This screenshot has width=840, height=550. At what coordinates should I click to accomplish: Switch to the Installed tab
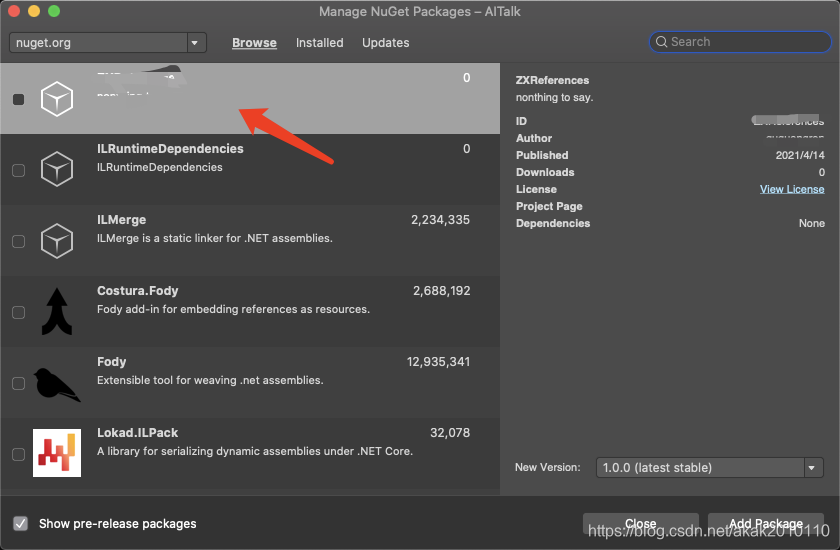[x=320, y=42]
